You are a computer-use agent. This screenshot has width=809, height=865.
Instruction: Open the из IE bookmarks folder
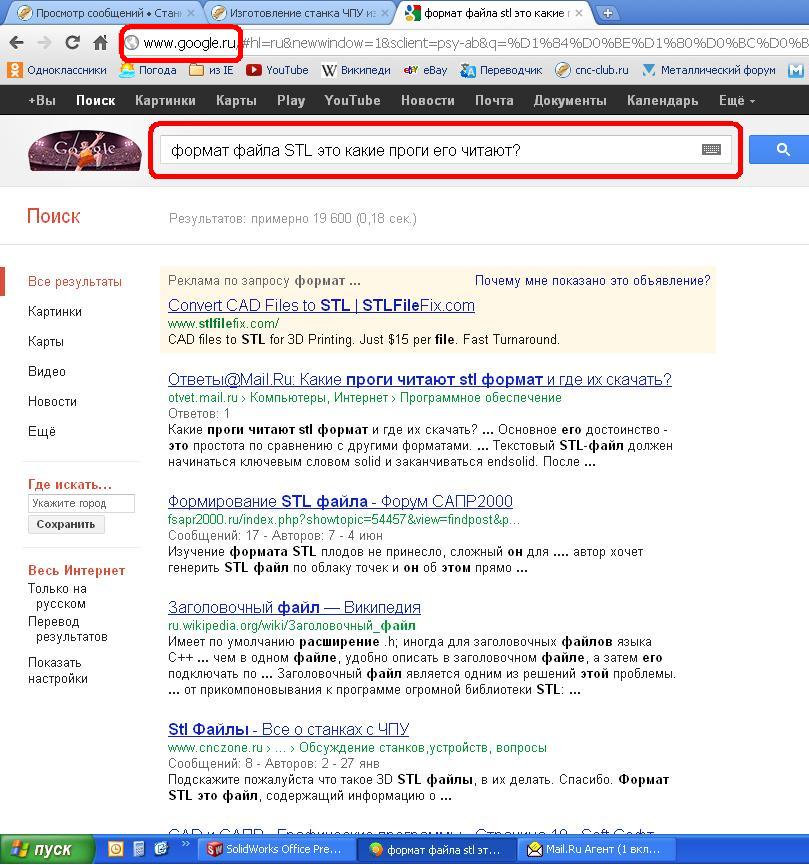(211, 70)
